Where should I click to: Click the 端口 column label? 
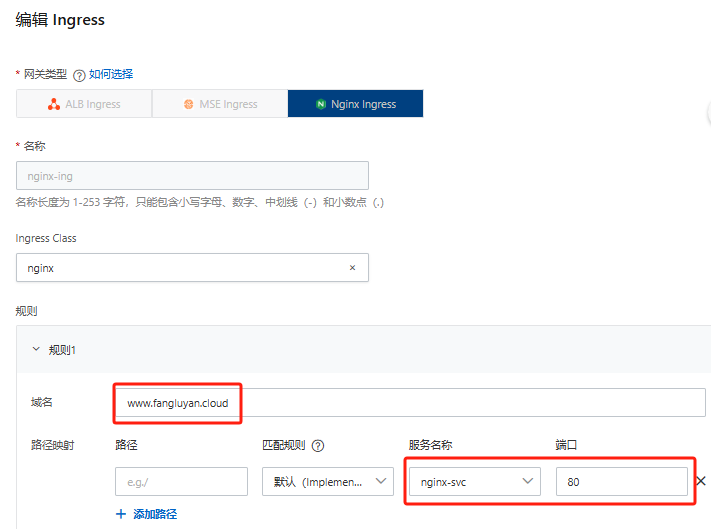coord(566,445)
